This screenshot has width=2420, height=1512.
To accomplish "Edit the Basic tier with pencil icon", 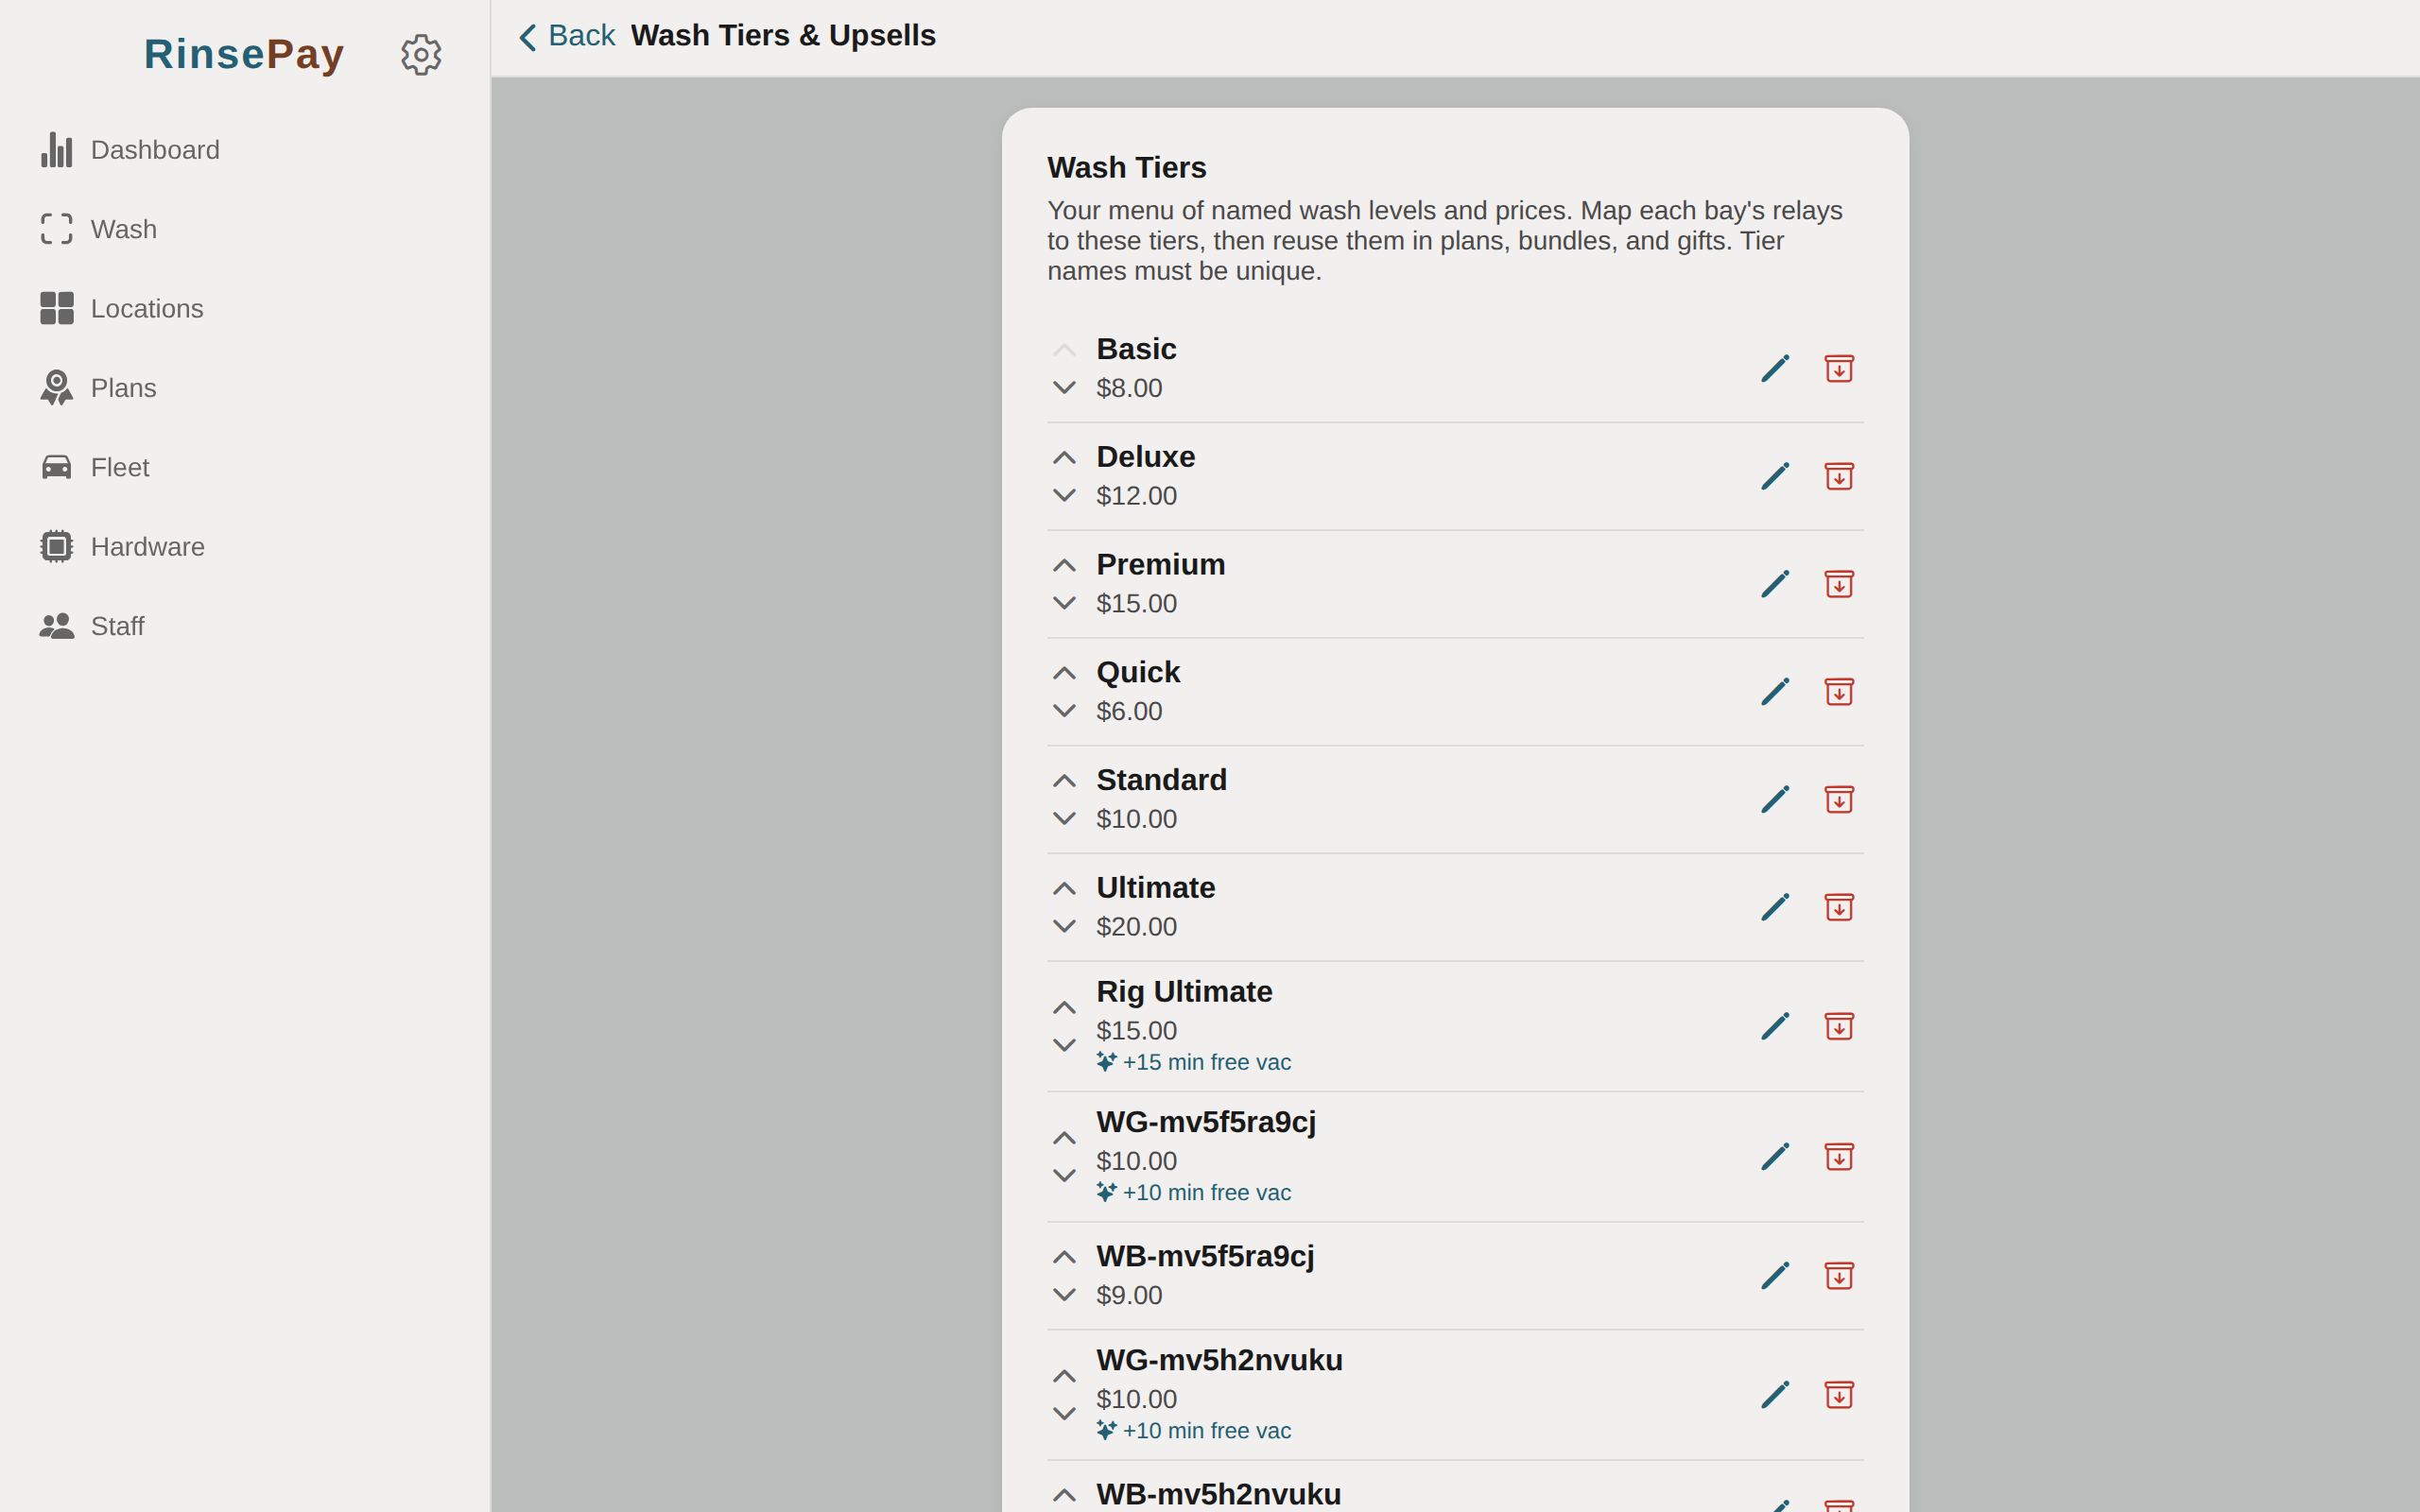I will point(1775,369).
